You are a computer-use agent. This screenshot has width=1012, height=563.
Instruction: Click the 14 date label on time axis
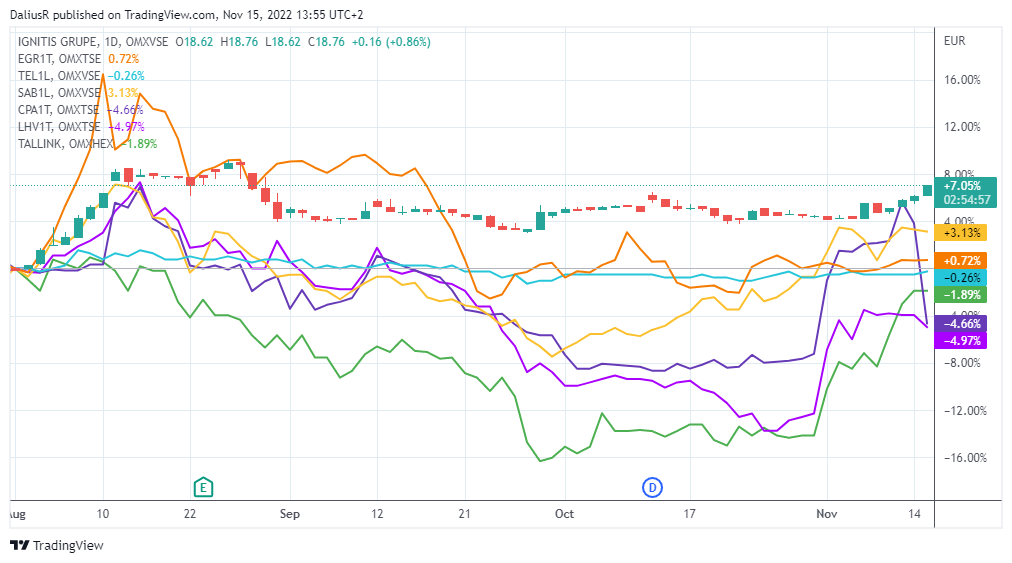[x=914, y=514]
